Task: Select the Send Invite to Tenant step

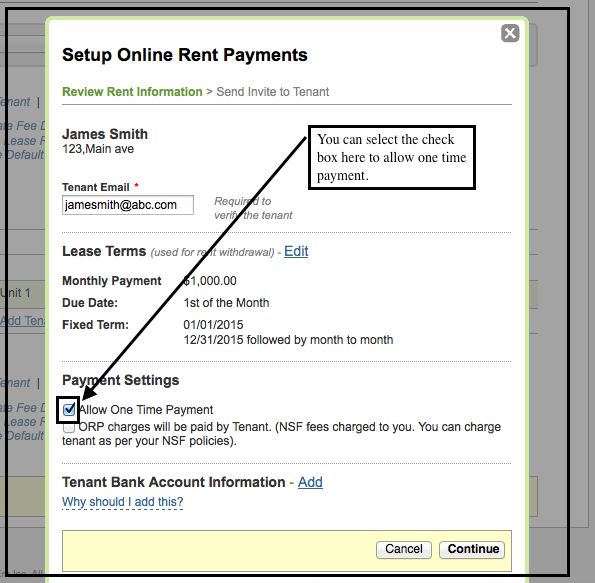Action: (272, 92)
